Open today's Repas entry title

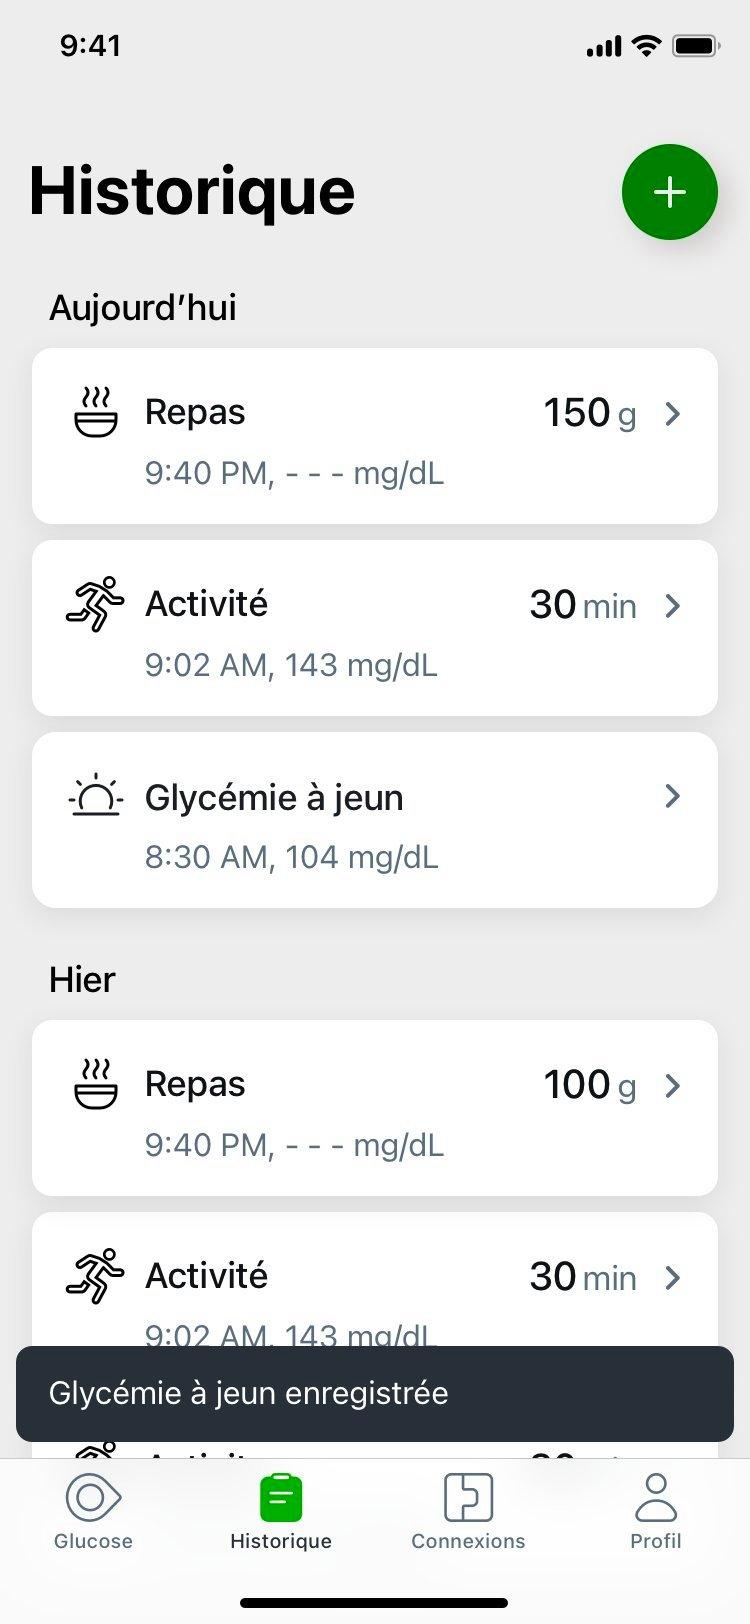(195, 412)
